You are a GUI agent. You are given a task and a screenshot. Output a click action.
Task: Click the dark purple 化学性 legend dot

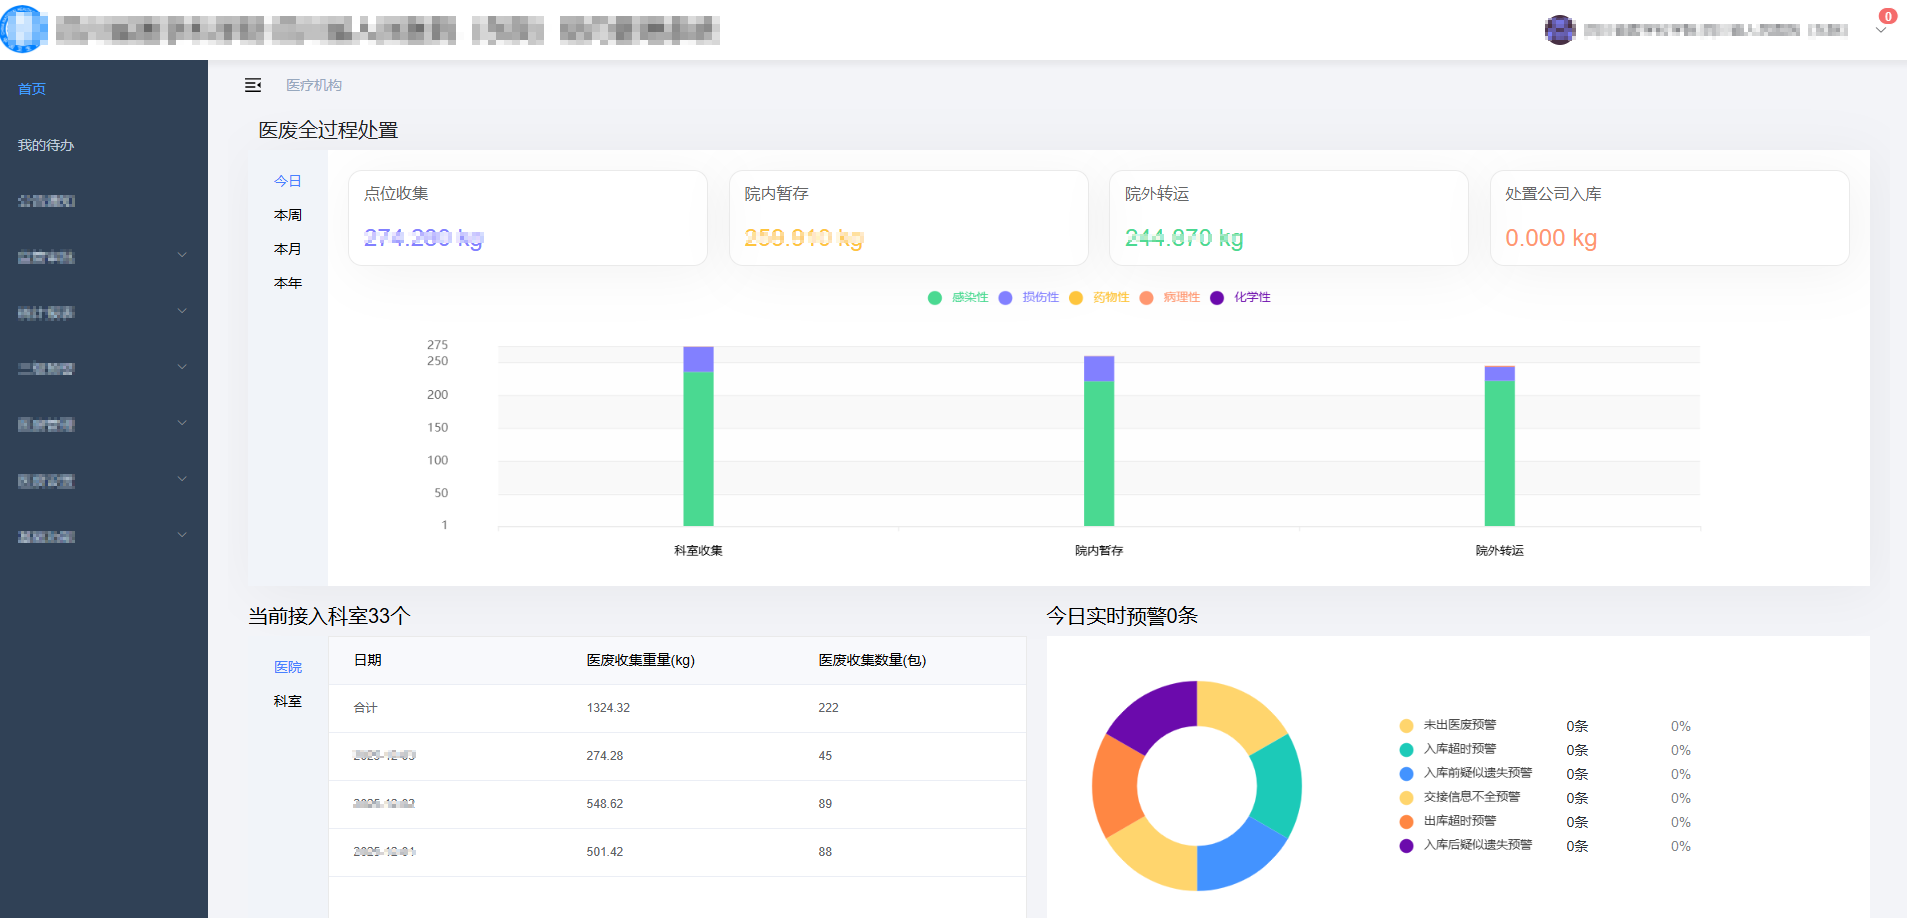[1217, 298]
